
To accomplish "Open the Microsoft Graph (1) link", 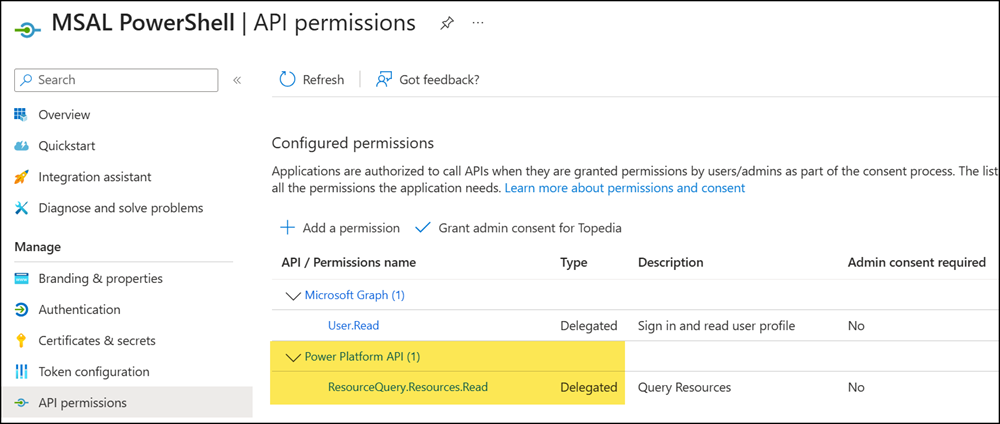I will [355, 295].
